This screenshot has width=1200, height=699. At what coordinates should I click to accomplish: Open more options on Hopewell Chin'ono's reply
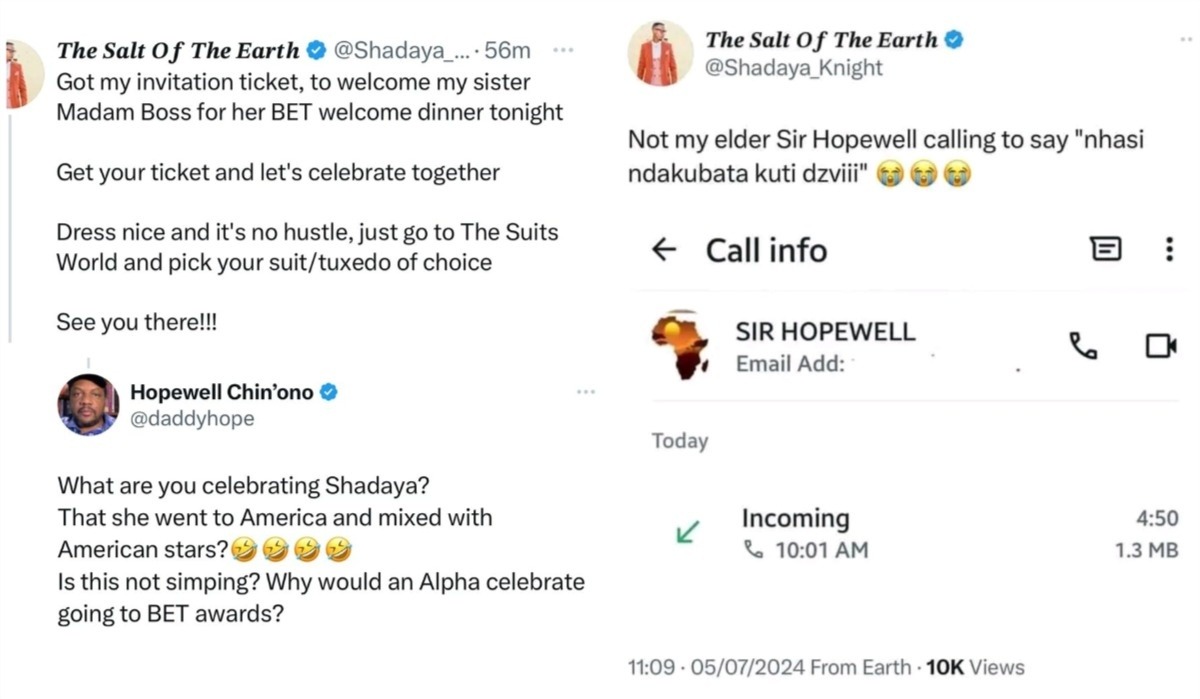tap(586, 392)
